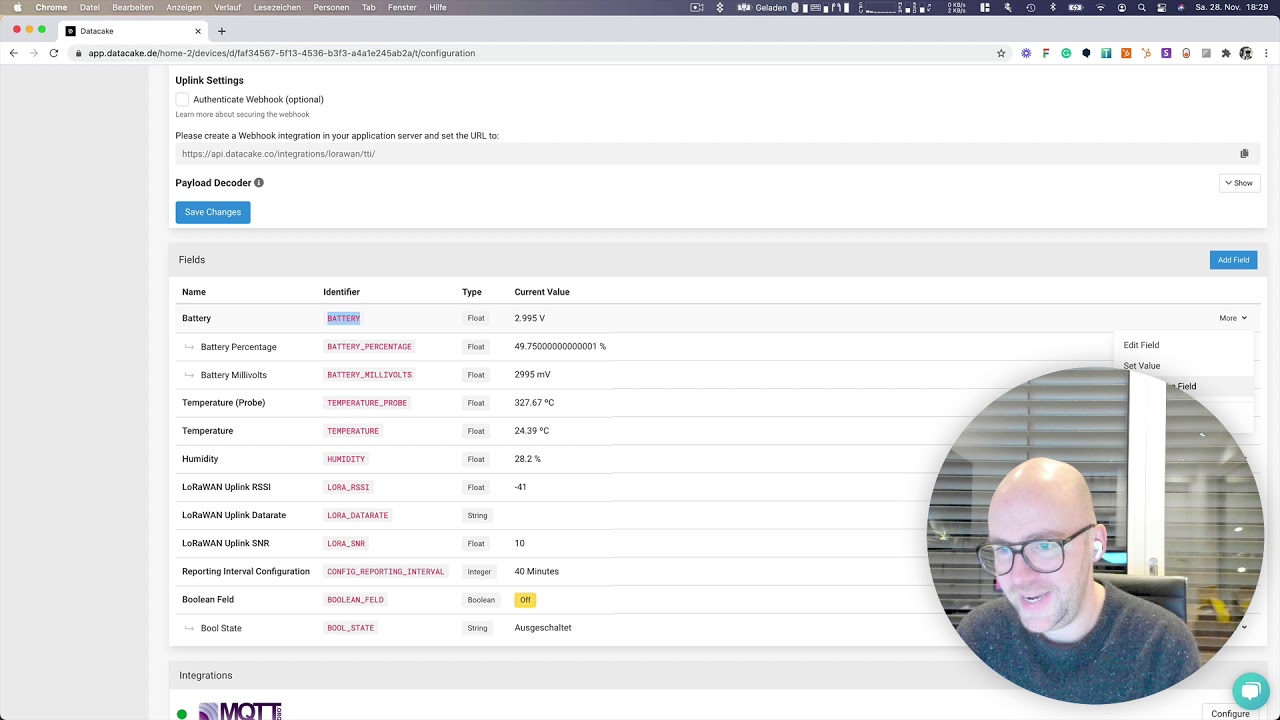Choose Set Value from the More menu
Viewport: 1280px width, 720px height.
point(1142,366)
